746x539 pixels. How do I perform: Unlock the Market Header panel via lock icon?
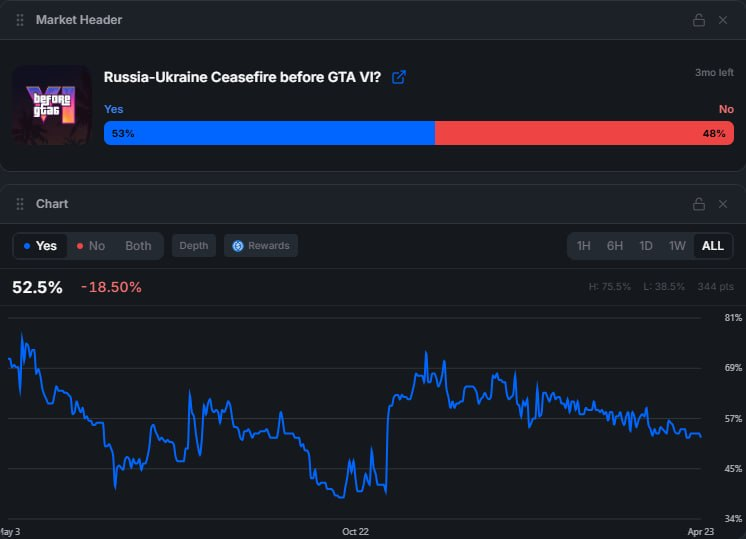(x=698, y=20)
